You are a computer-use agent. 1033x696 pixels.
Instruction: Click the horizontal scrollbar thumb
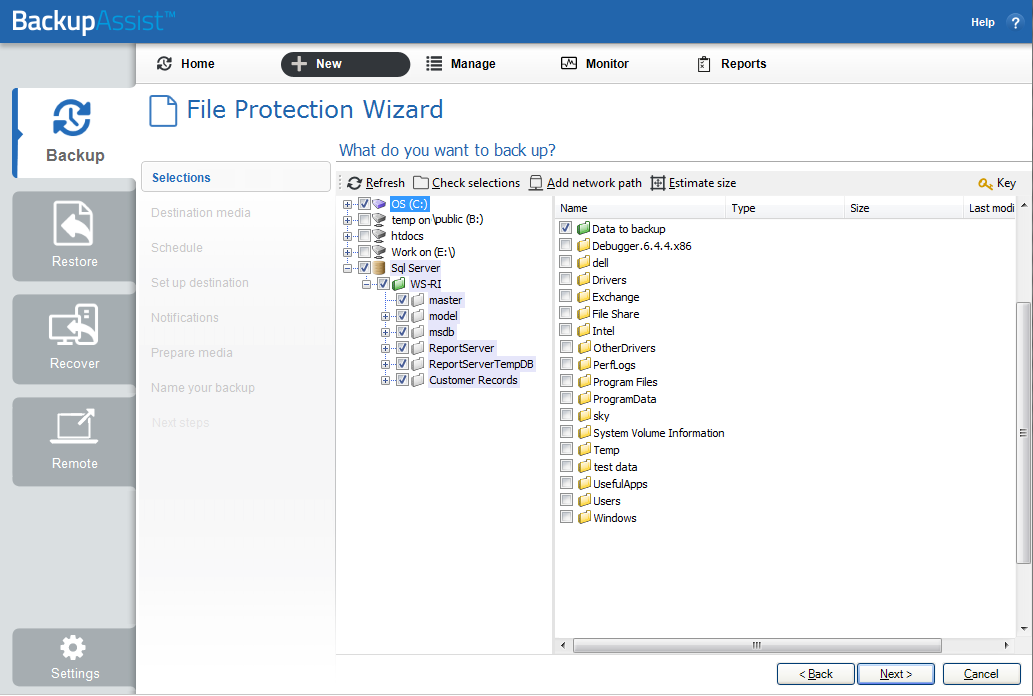757,645
